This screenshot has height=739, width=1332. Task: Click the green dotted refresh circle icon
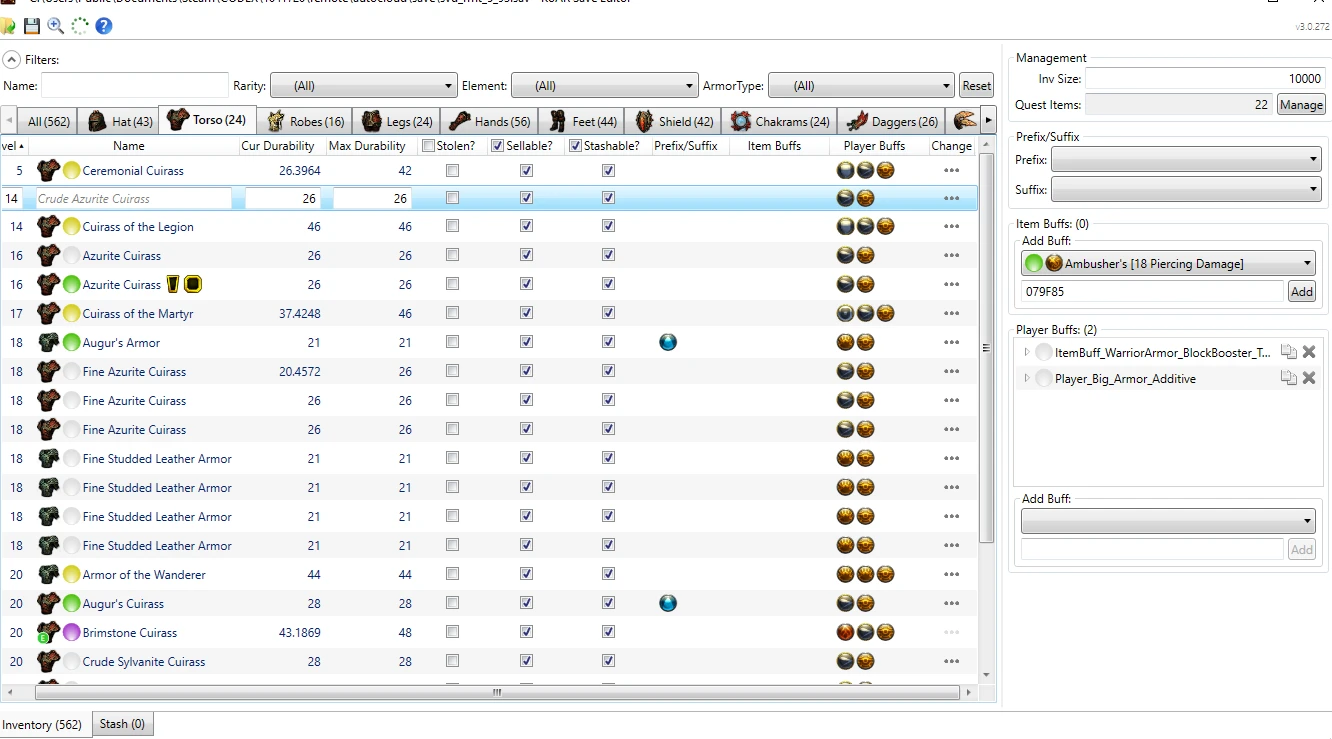click(x=80, y=26)
